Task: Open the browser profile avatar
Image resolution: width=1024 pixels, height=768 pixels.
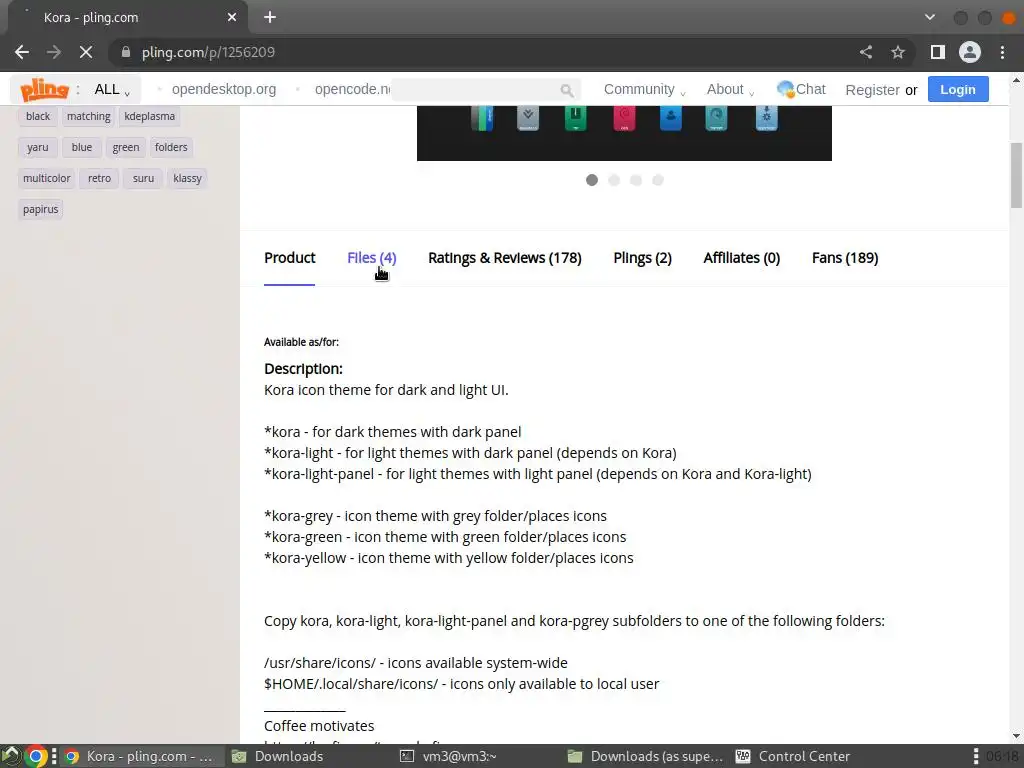Action: pyautogui.click(x=970, y=52)
